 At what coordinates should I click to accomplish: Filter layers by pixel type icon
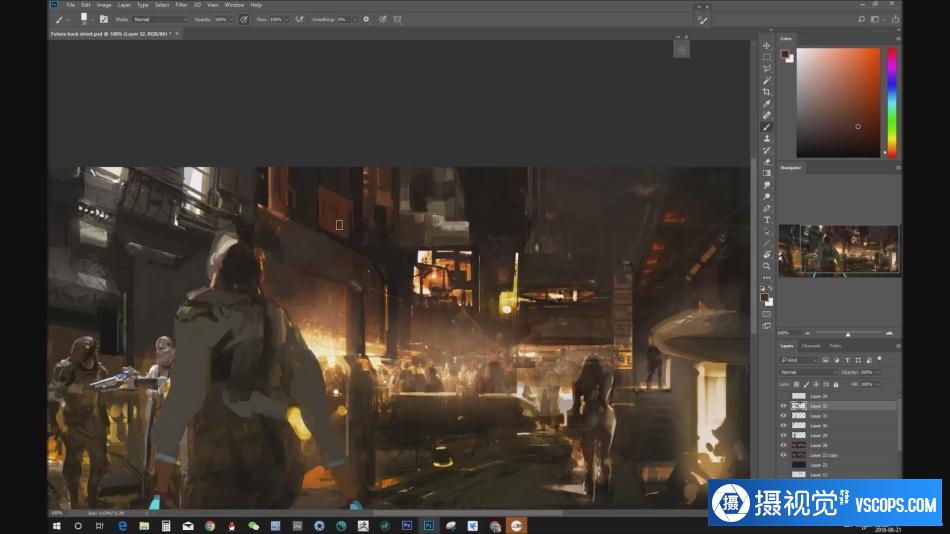[825, 360]
